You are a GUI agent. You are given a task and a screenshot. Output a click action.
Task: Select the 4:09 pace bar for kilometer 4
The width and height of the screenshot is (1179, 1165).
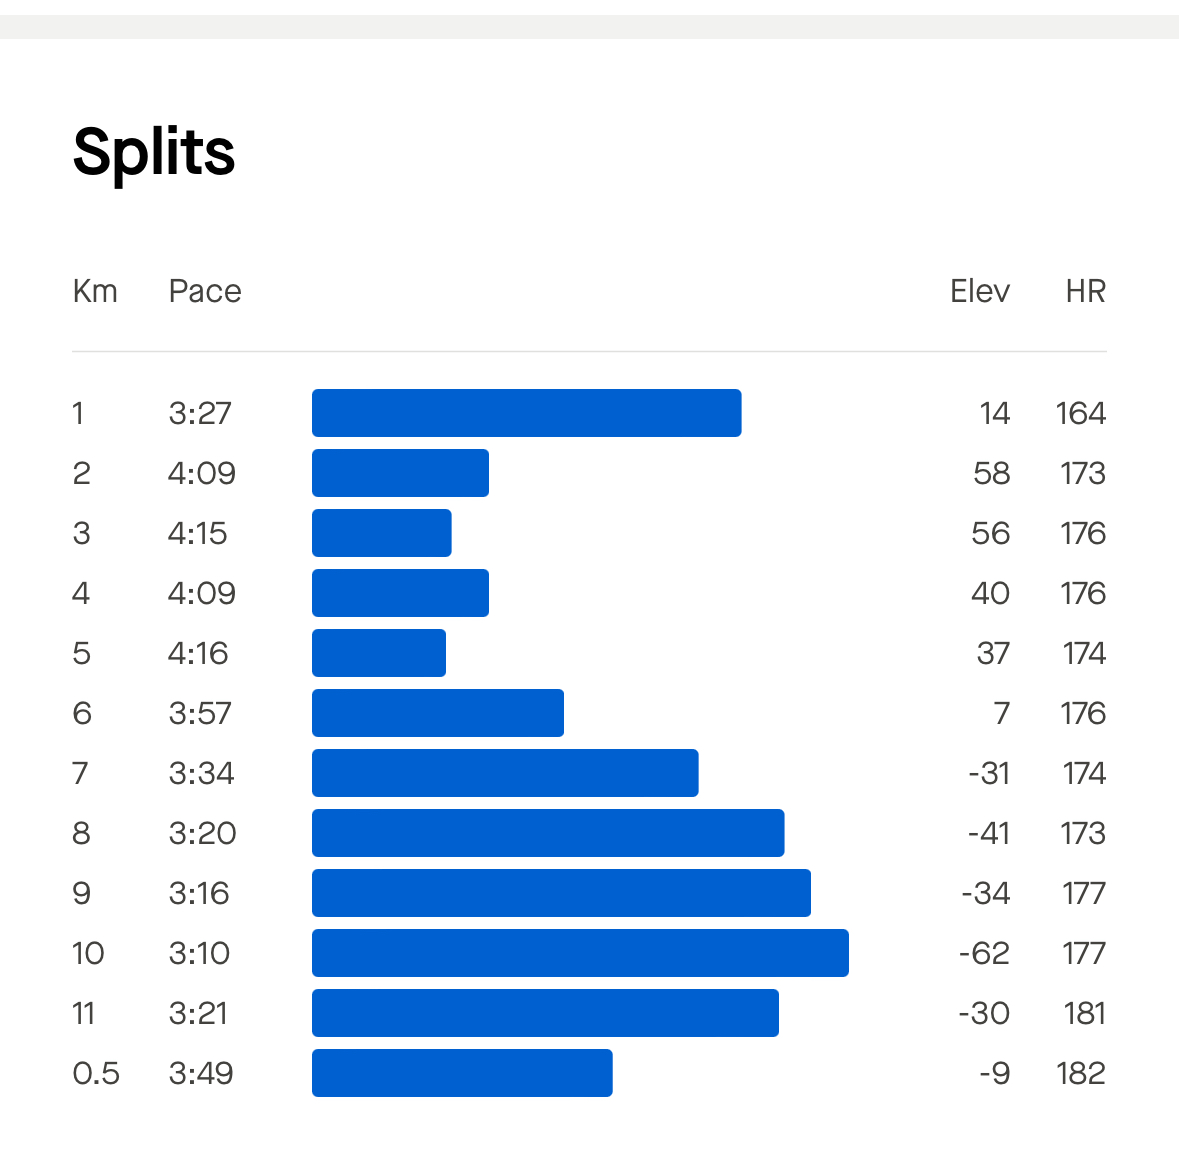point(400,593)
